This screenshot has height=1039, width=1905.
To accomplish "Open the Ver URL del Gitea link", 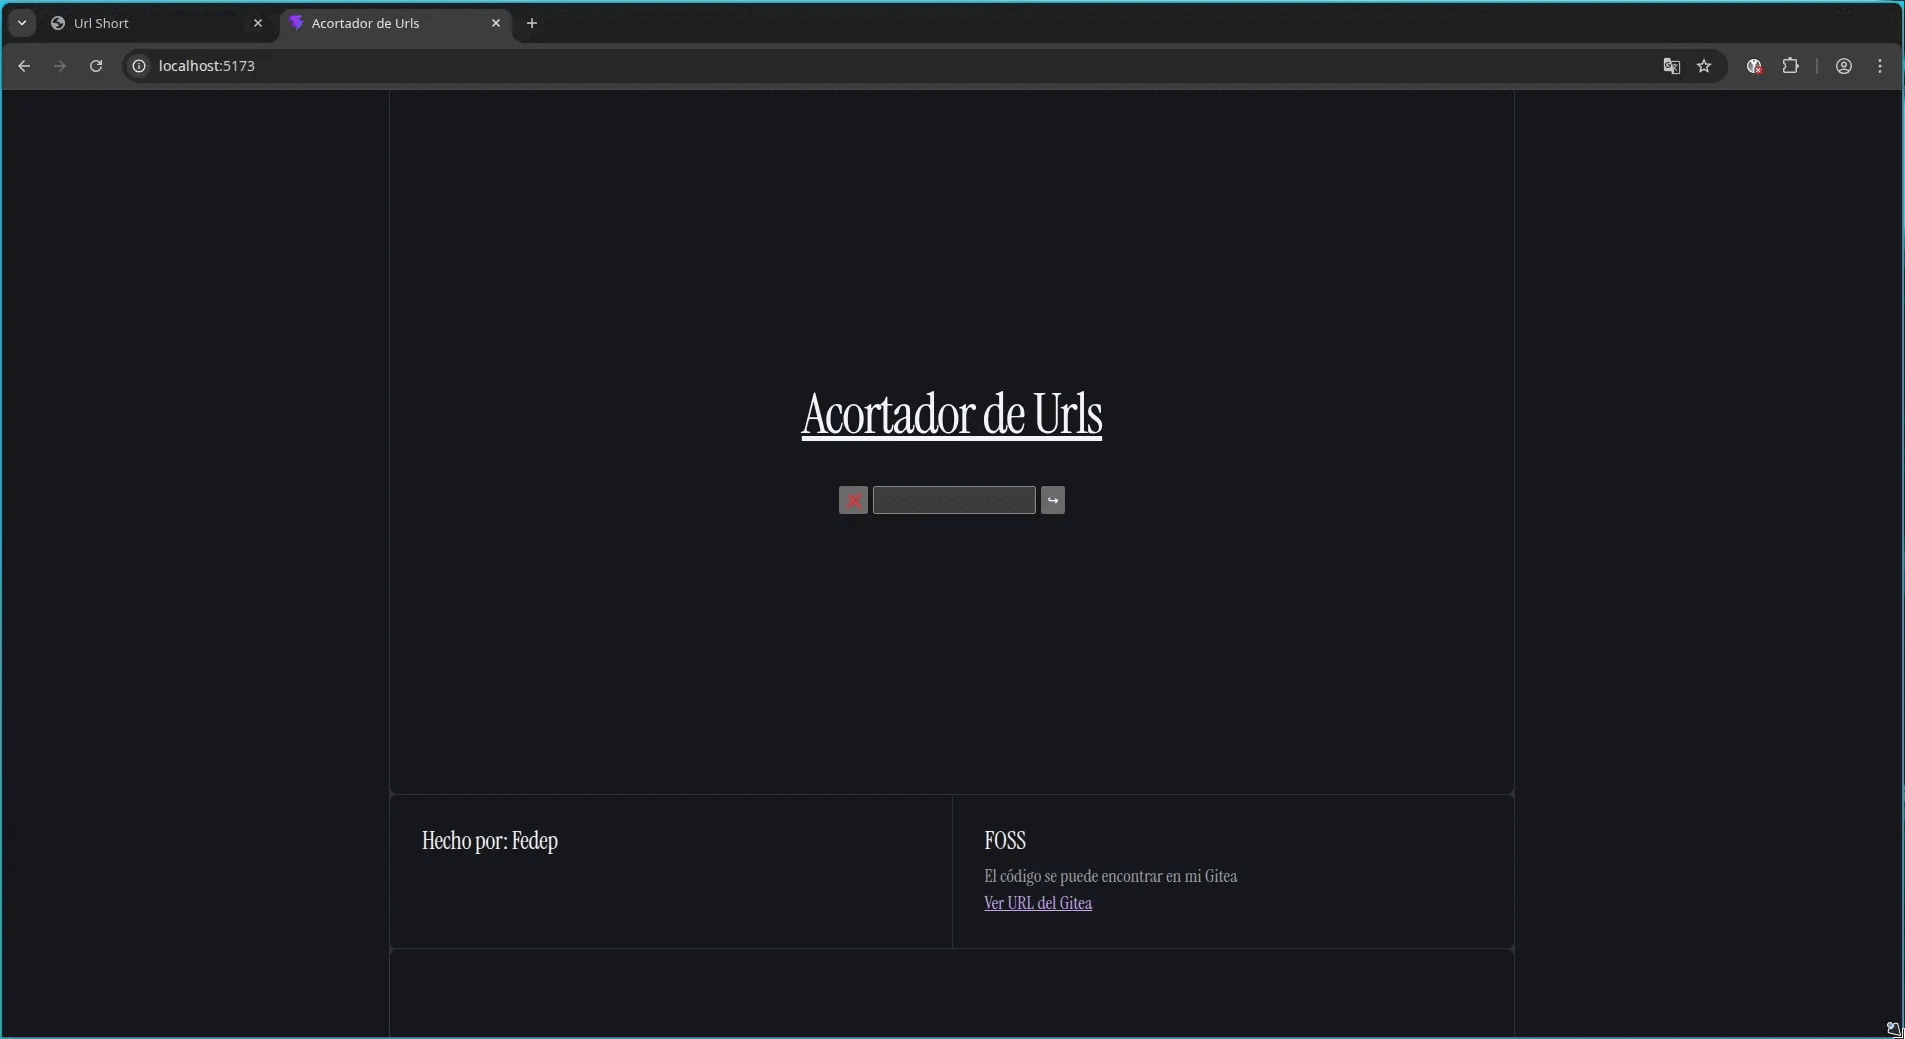I will click(1037, 903).
